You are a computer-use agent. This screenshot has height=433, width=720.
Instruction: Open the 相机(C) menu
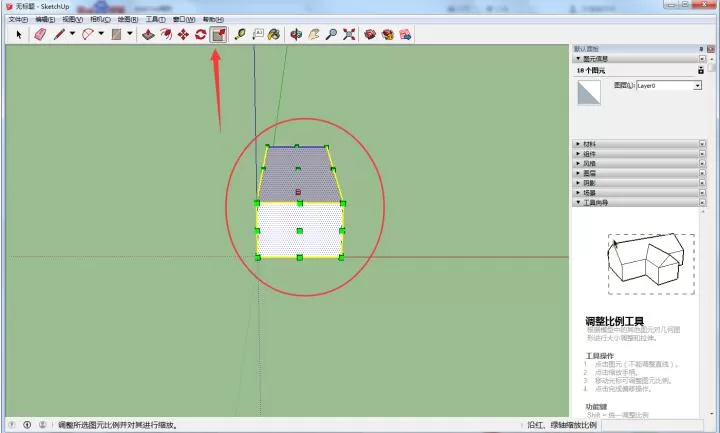(100, 19)
